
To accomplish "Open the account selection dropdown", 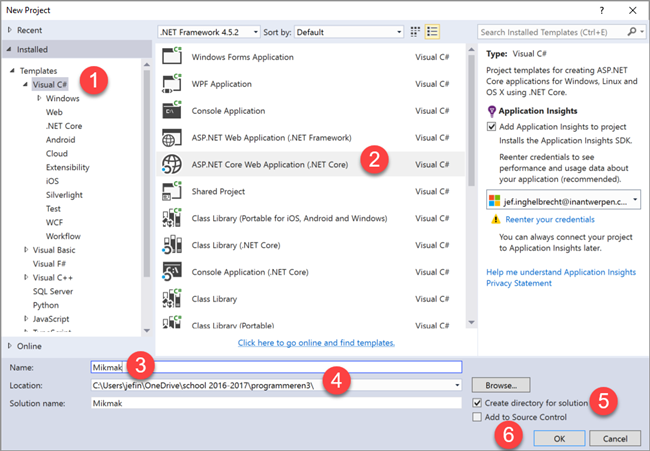I will point(635,200).
